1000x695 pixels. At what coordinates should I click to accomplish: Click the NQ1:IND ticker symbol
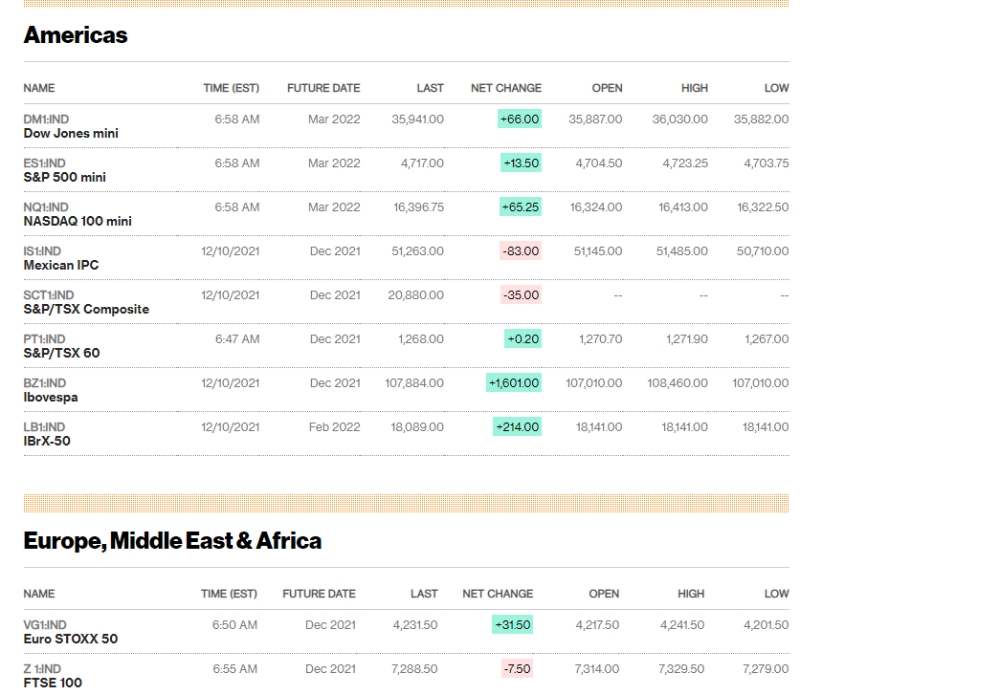46,207
